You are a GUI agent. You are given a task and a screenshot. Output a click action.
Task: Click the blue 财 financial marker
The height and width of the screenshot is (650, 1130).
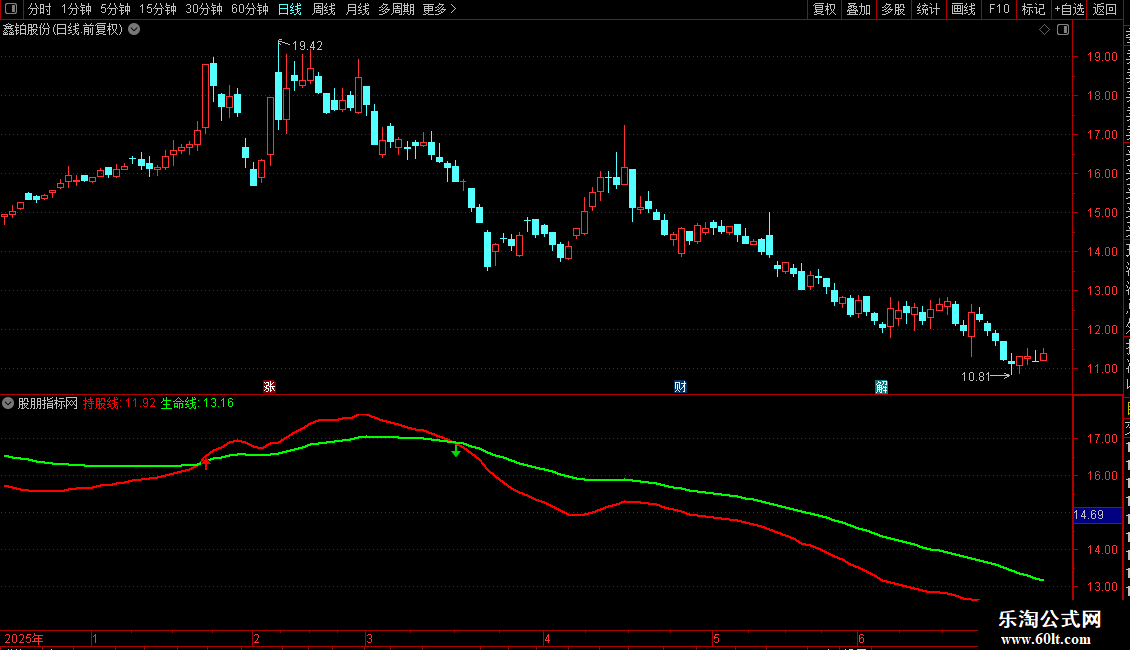click(x=680, y=387)
